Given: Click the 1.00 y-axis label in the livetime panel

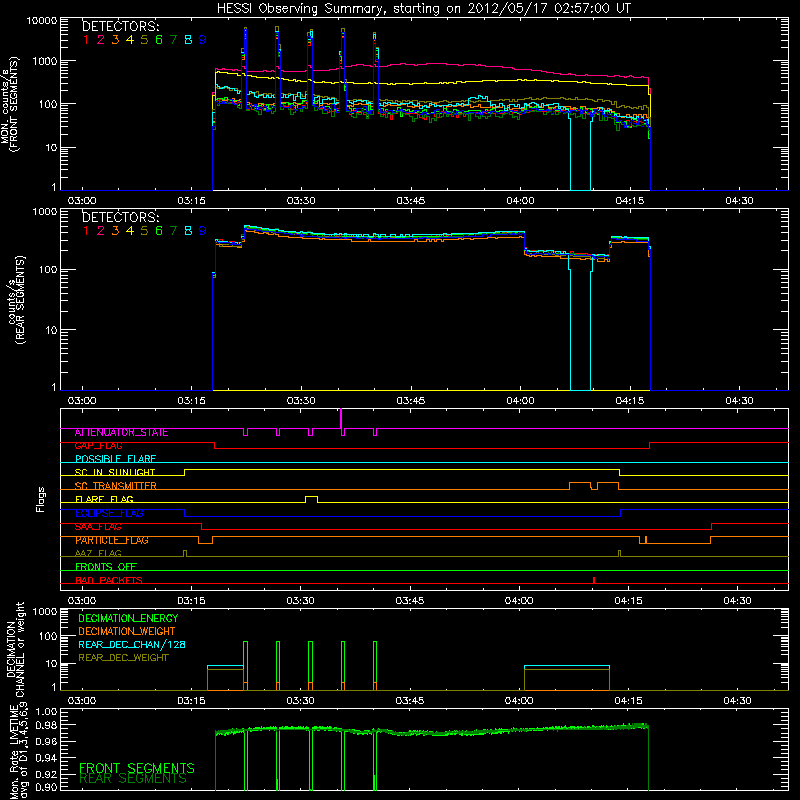Looking at the screenshot, I should click(x=47, y=712).
